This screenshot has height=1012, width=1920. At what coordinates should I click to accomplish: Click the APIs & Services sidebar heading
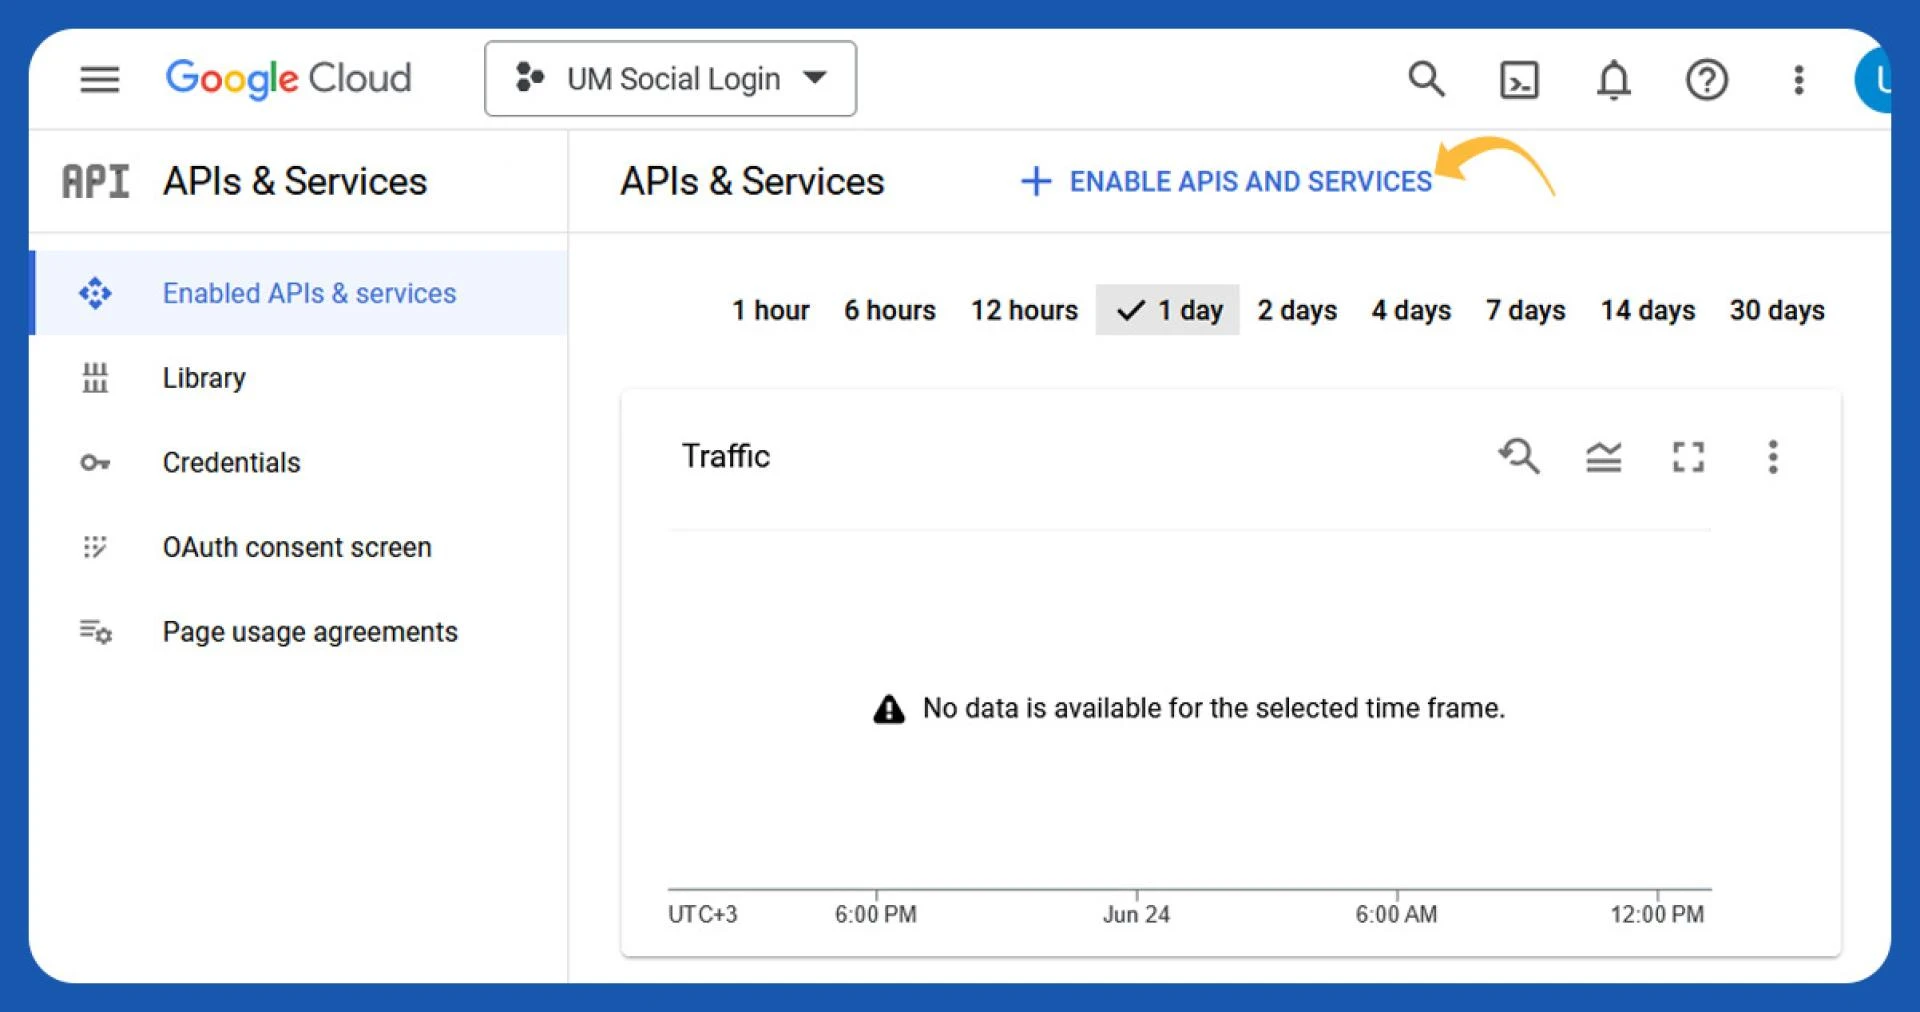coord(295,181)
